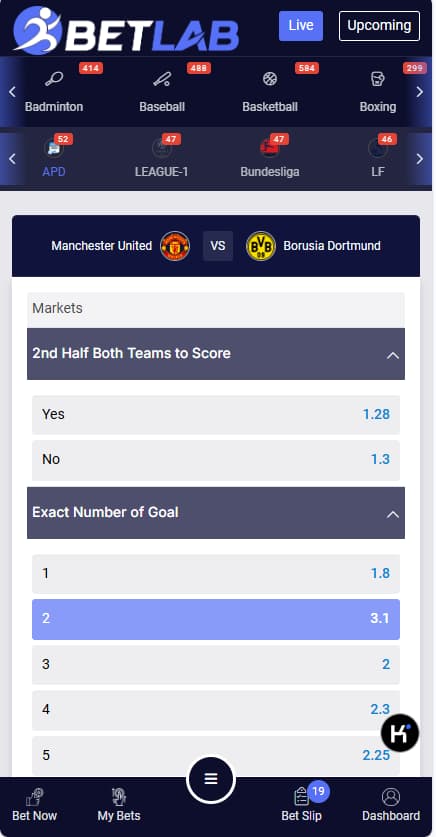Click the Upcoming button
436x837 pixels.
coord(379,26)
